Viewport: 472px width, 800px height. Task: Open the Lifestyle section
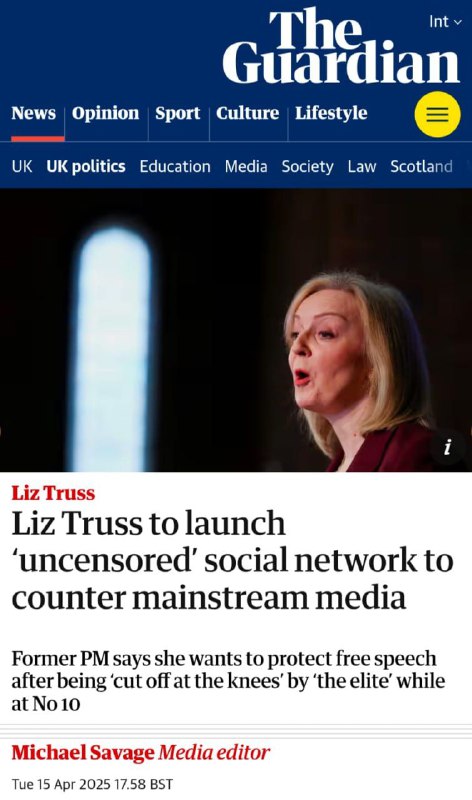pos(331,113)
